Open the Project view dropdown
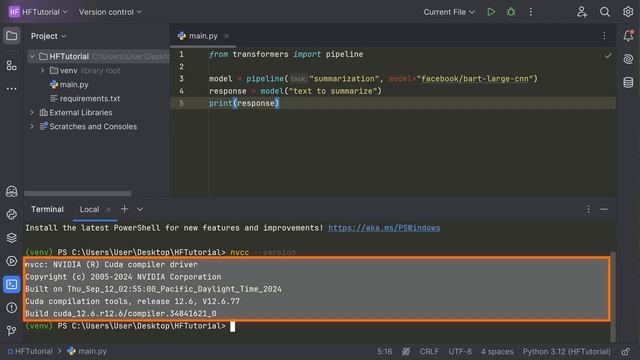640x360 pixels. (x=49, y=36)
